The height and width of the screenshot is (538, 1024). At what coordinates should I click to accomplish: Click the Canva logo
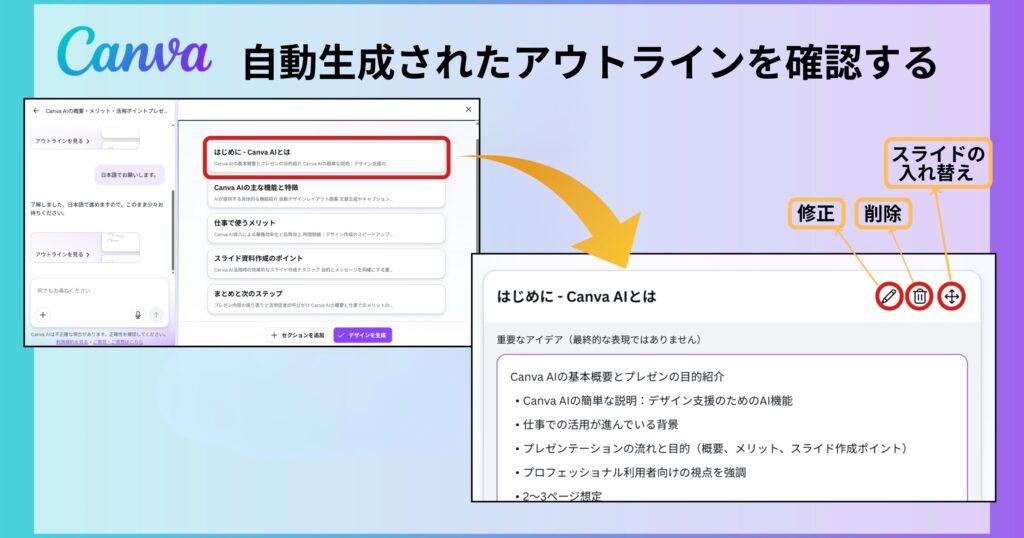pyautogui.click(x=134, y=52)
